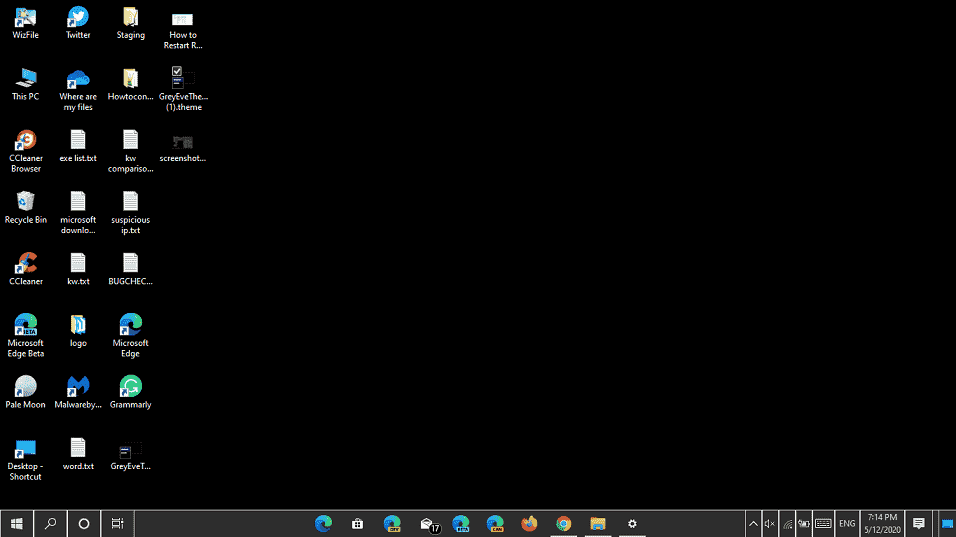The width and height of the screenshot is (956, 537).
Task: Launch Edge Canary from the taskbar
Action: [495, 524]
